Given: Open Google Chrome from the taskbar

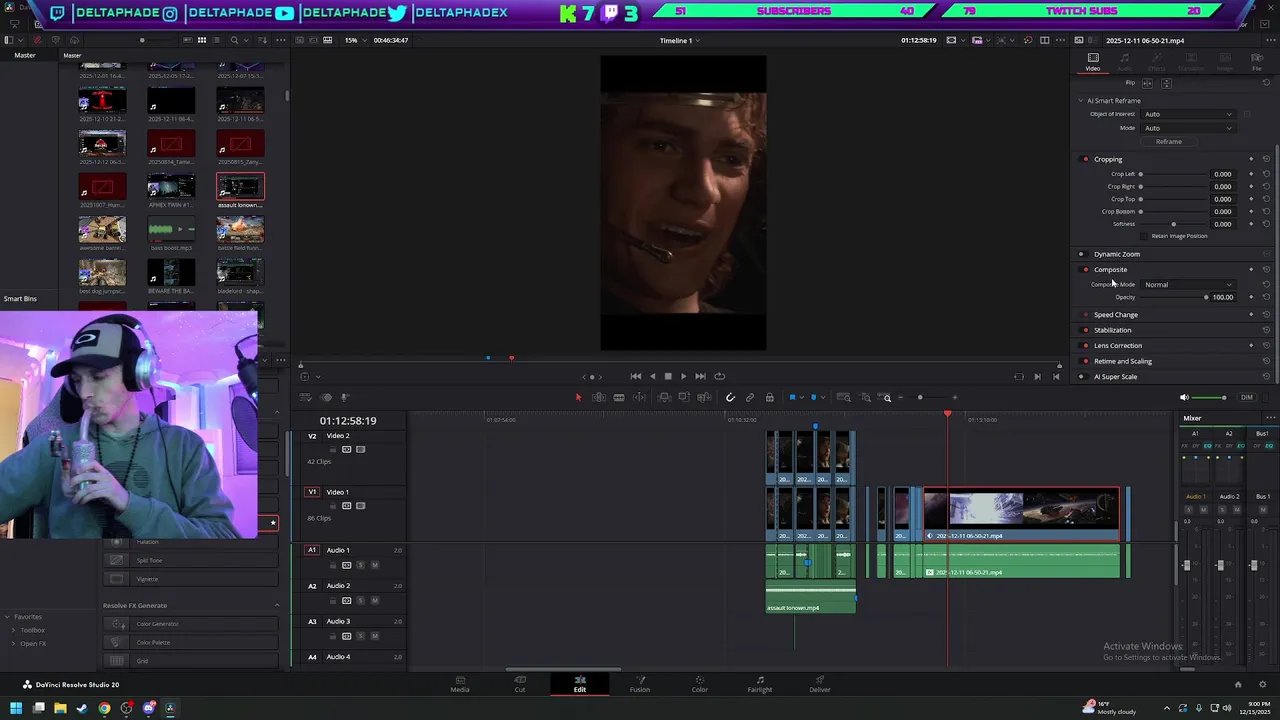Looking at the screenshot, I should pyautogui.click(x=104, y=708).
